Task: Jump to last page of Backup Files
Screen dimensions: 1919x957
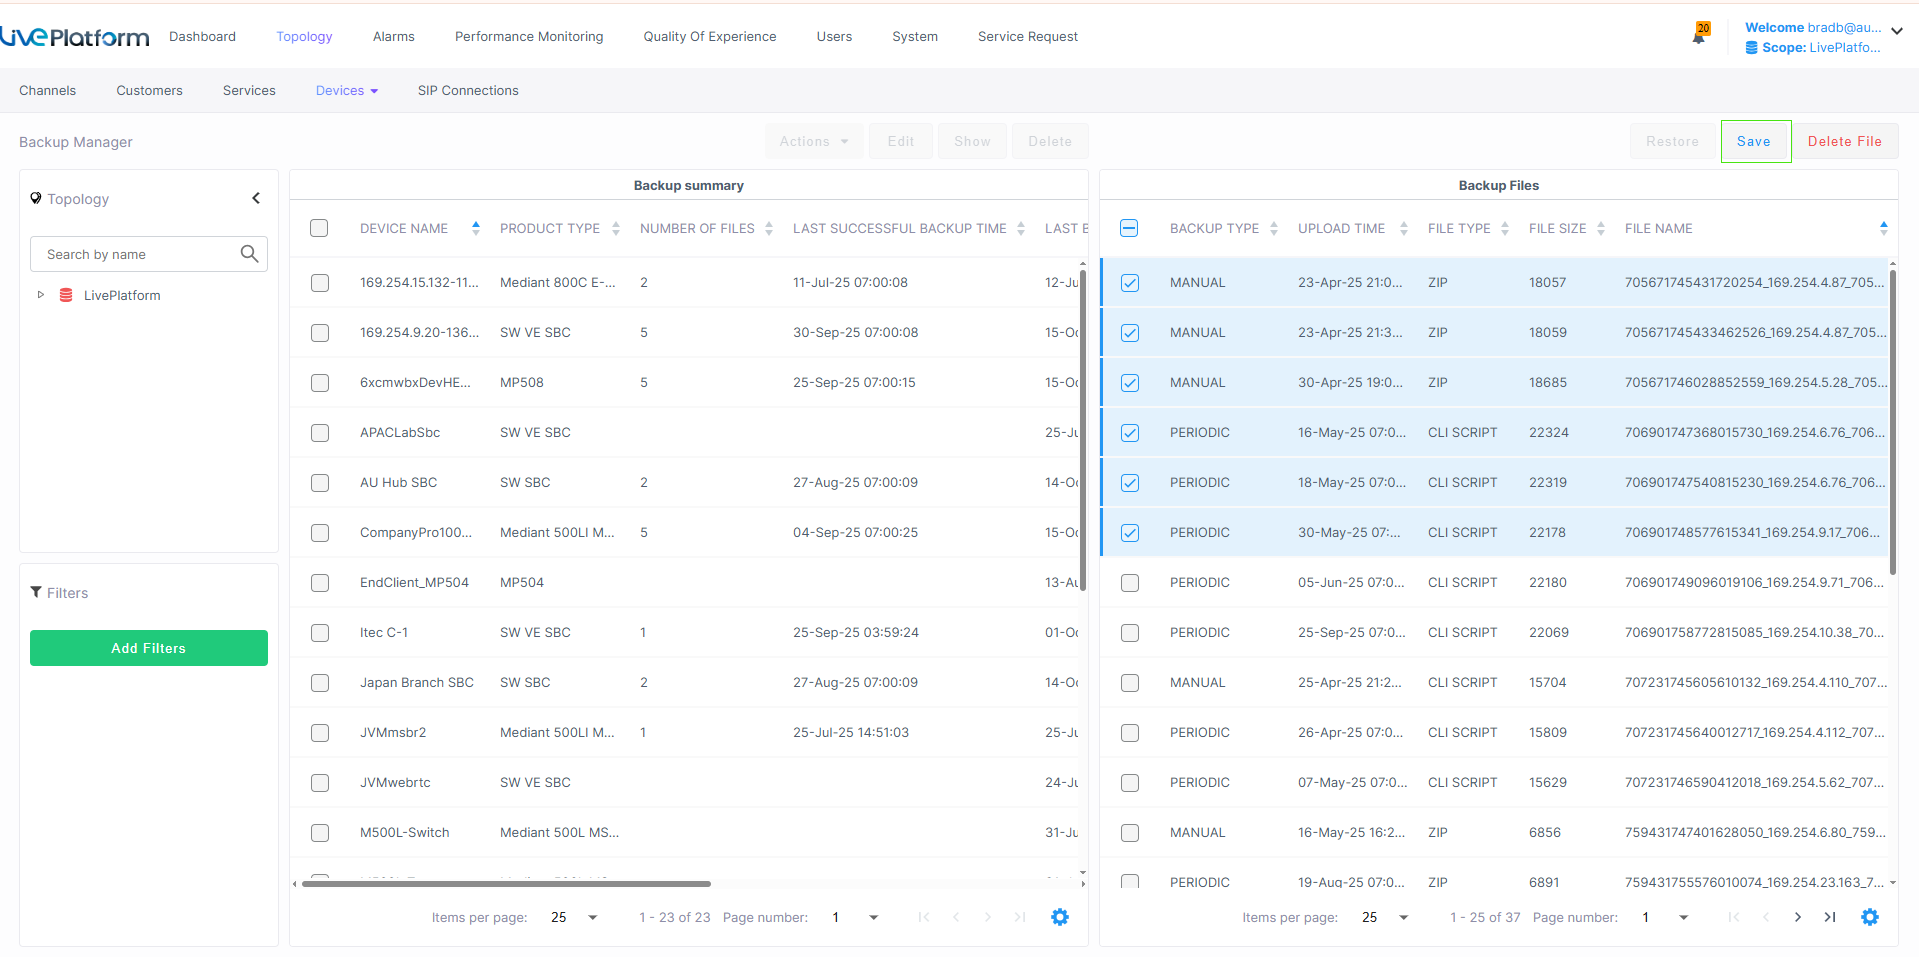Action: (x=1830, y=917)
